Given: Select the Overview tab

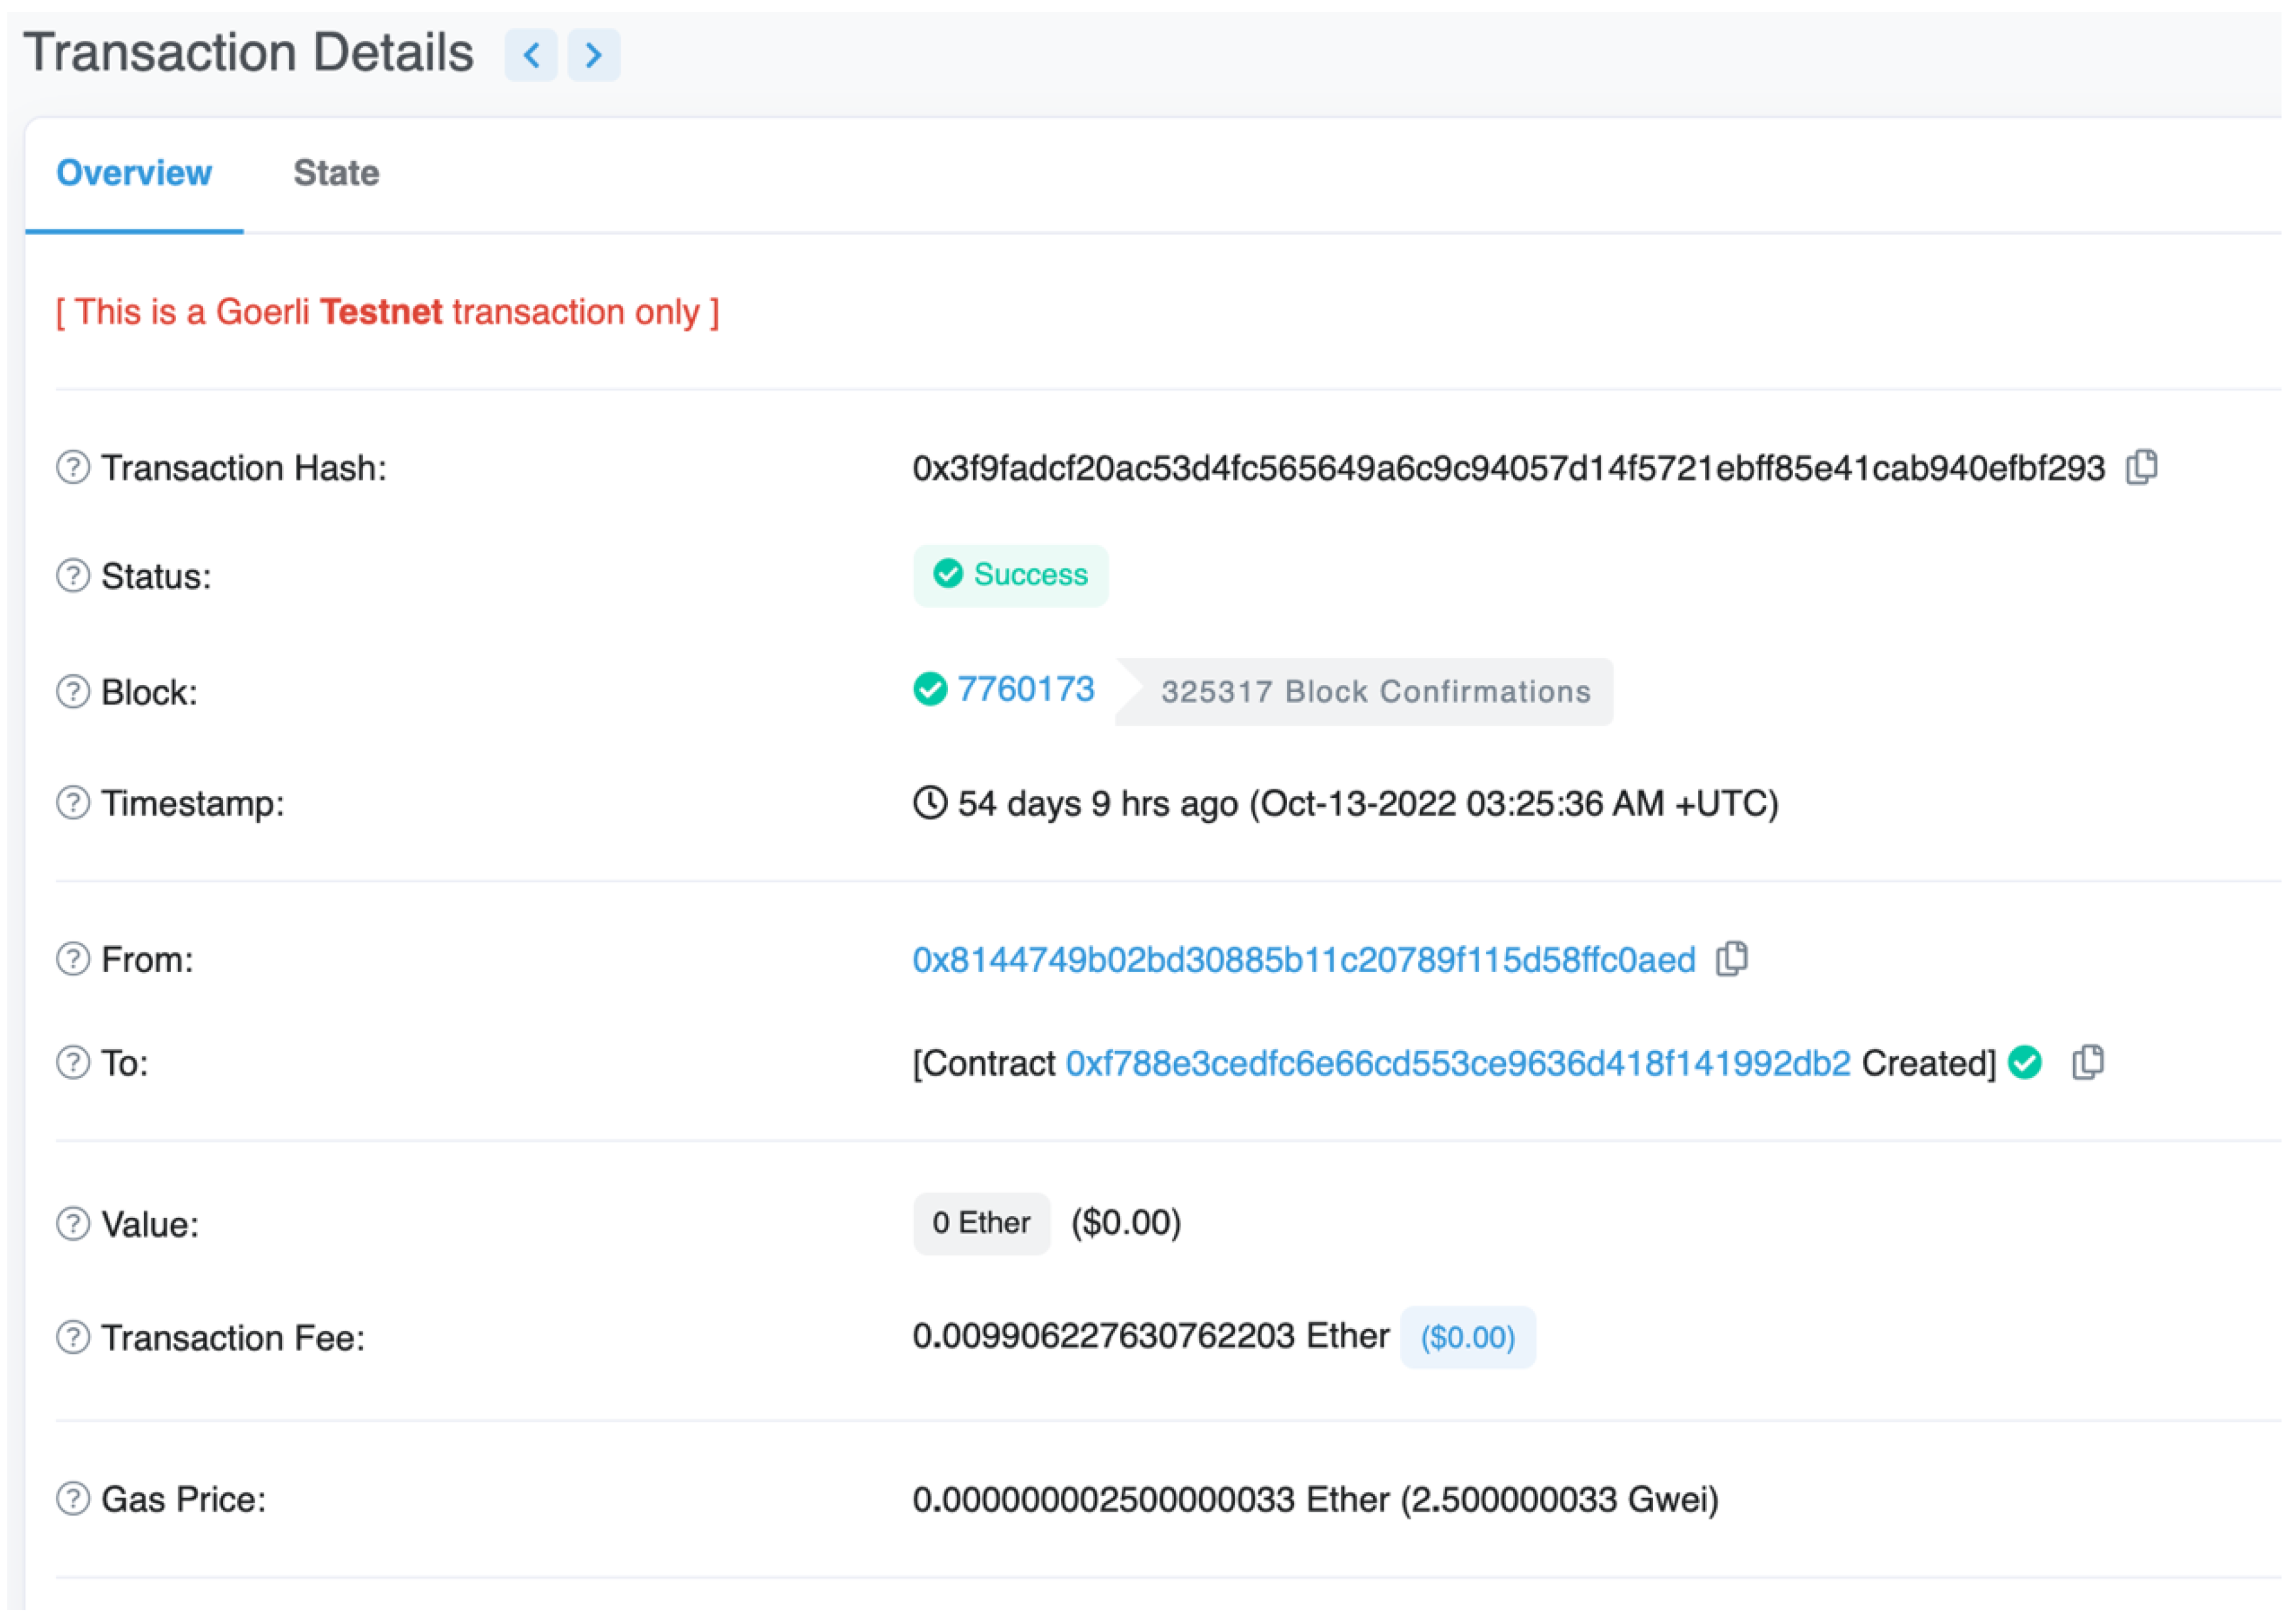Looking at the screenshot, I should point(134,172).
